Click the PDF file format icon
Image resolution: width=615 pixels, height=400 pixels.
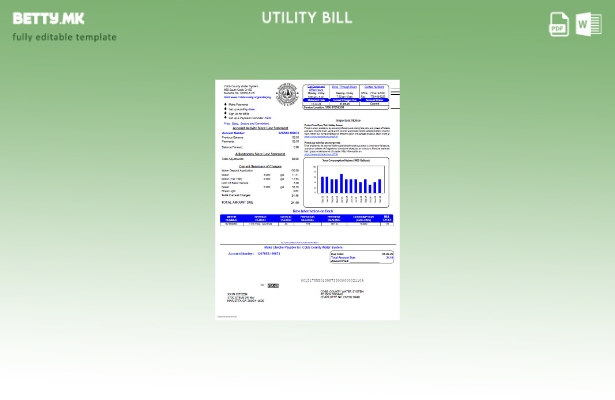[559, 25]
